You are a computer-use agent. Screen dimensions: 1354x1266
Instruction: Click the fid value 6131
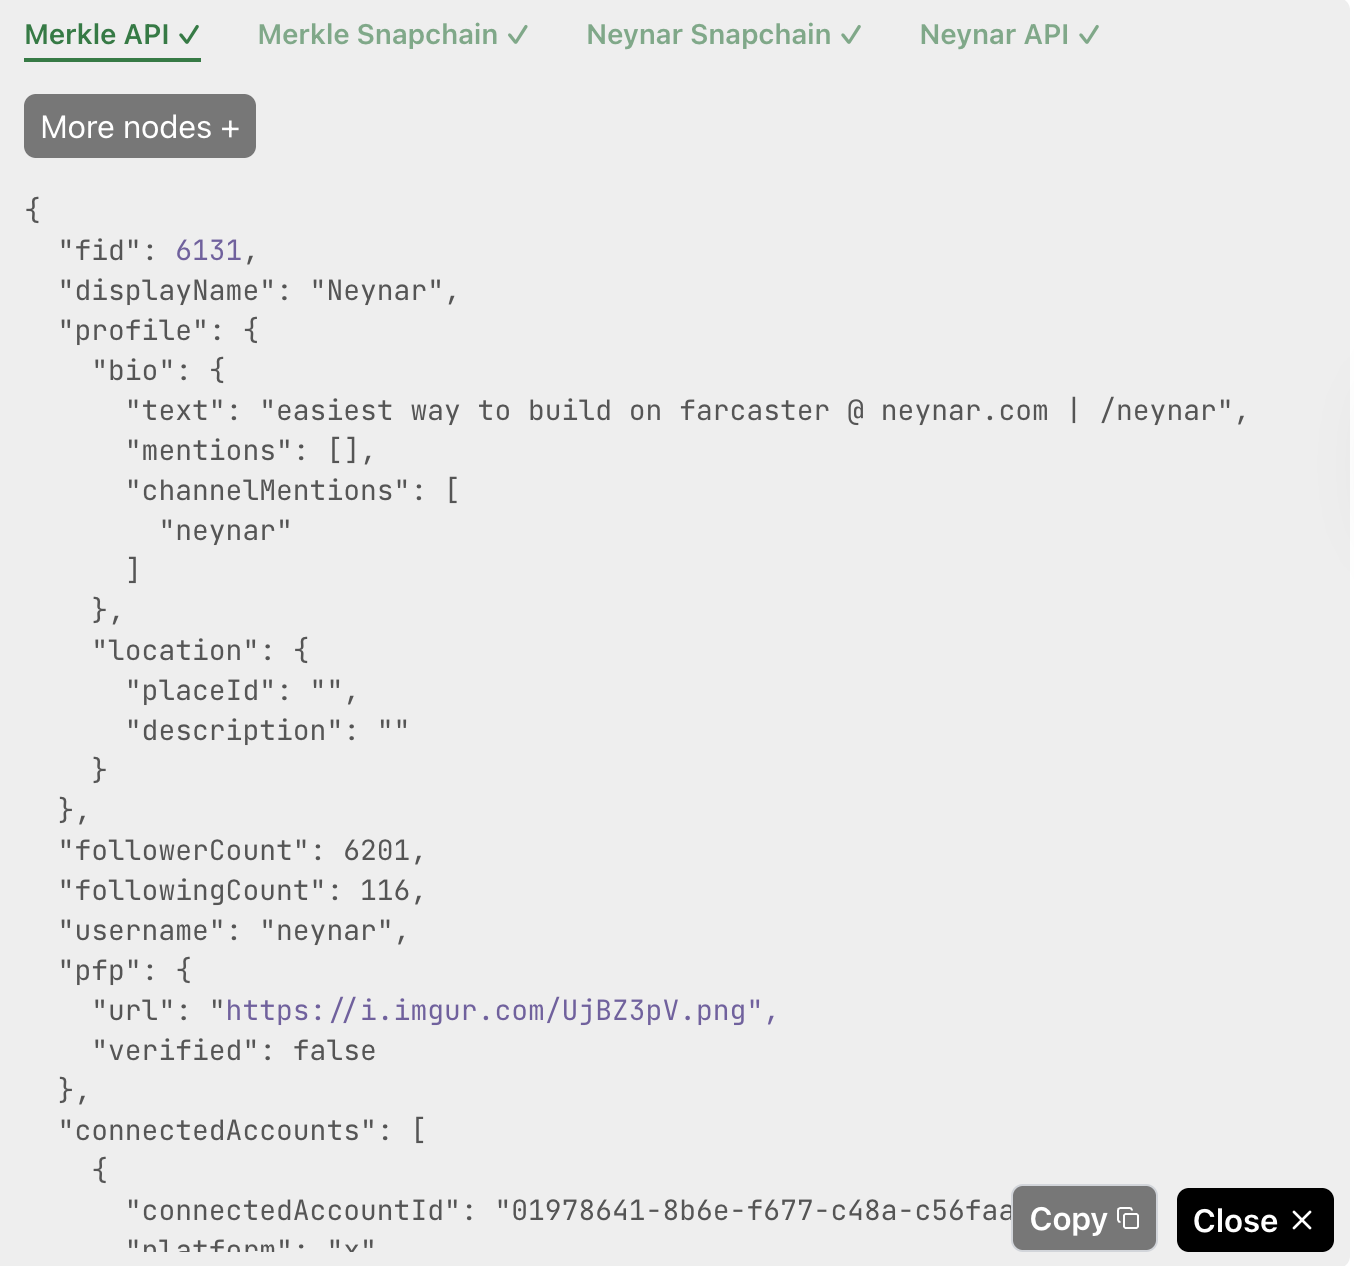click(209, 250)
